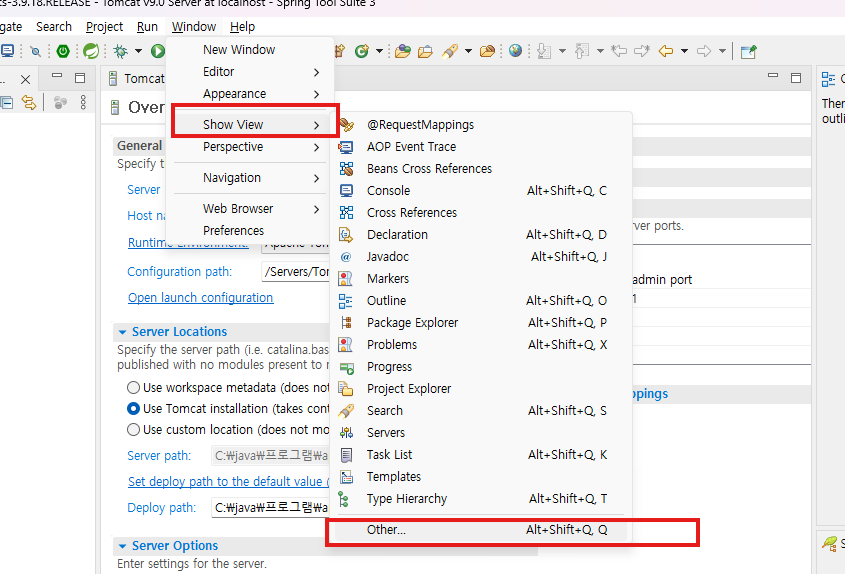Screen dimensions: 845x574
Task: Click the Open Perspective toolbar icon
Action: (748, 52)
